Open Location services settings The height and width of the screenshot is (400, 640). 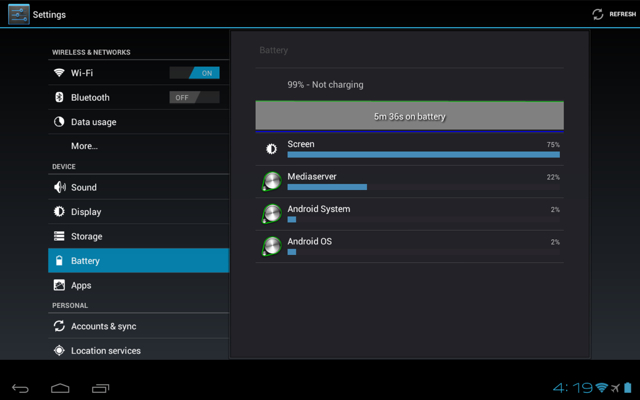pyautogui.click(x=138, y=350)
